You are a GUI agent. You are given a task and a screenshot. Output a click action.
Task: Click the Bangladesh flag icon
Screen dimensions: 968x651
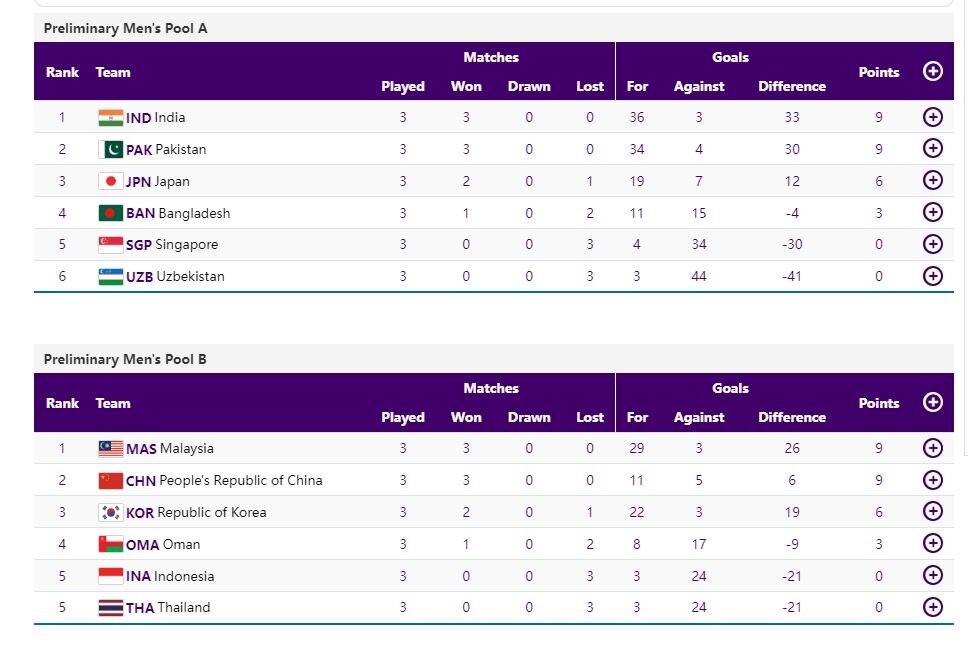(110, 213)
